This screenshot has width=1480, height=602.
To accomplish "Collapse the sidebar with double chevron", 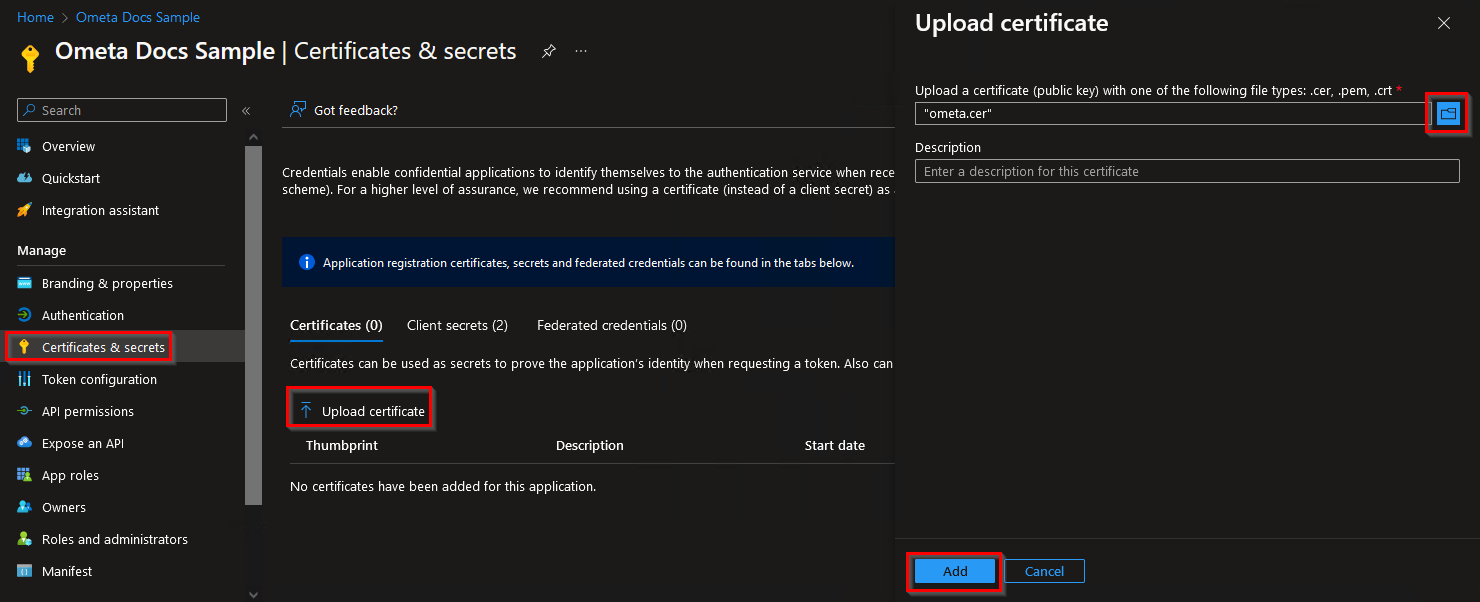I will [x=246, y=111].
